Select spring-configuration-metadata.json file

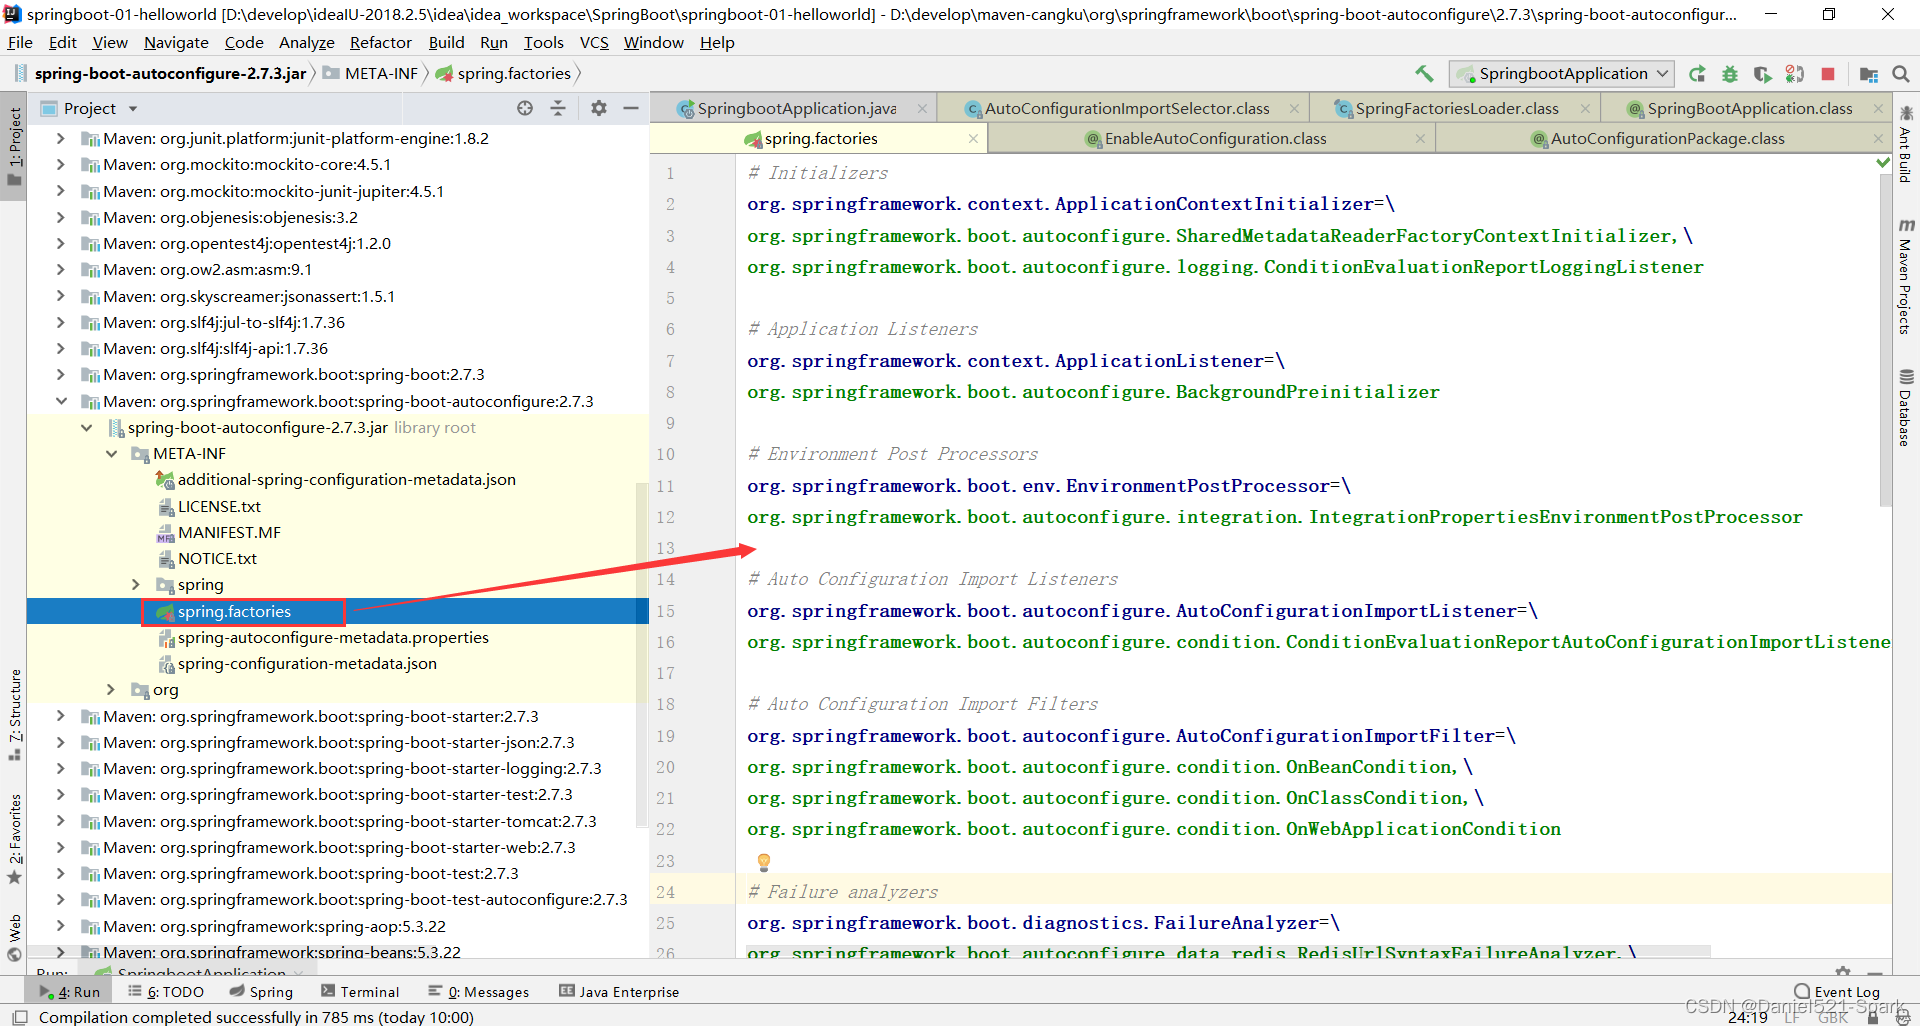(x=307, y=664)
